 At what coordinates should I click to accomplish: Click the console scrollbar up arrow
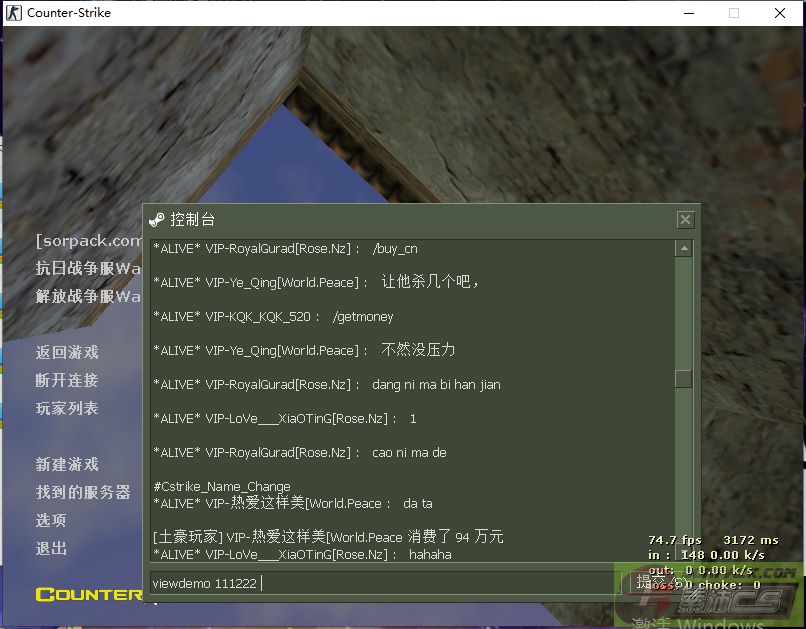684,249
